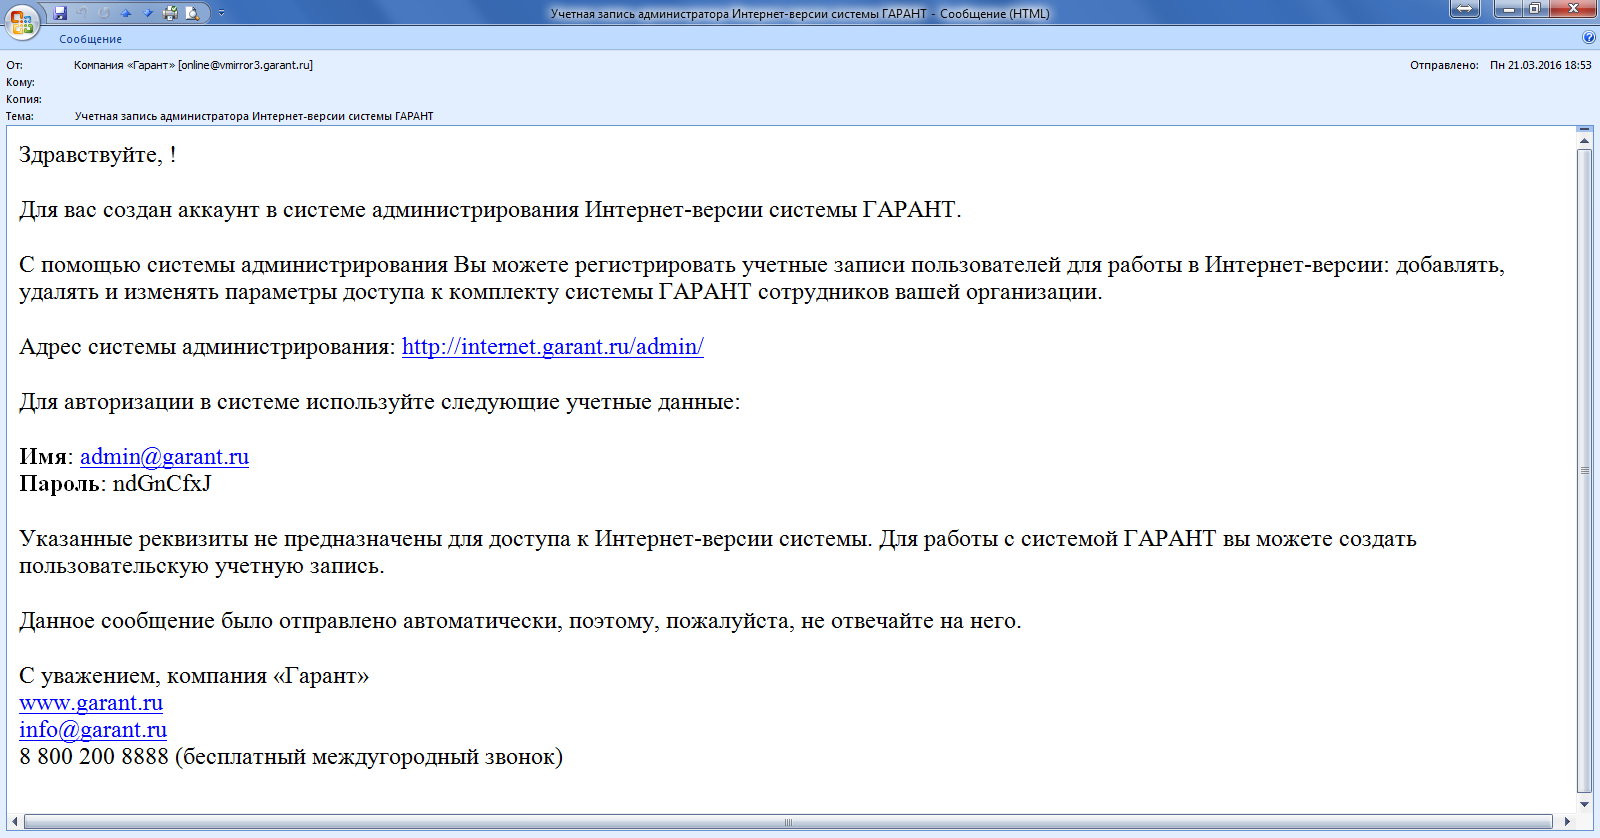Click the horizontal scrollbar left arrow
This screenshot has width=1600, height=838.
click(x=15, y=822)
